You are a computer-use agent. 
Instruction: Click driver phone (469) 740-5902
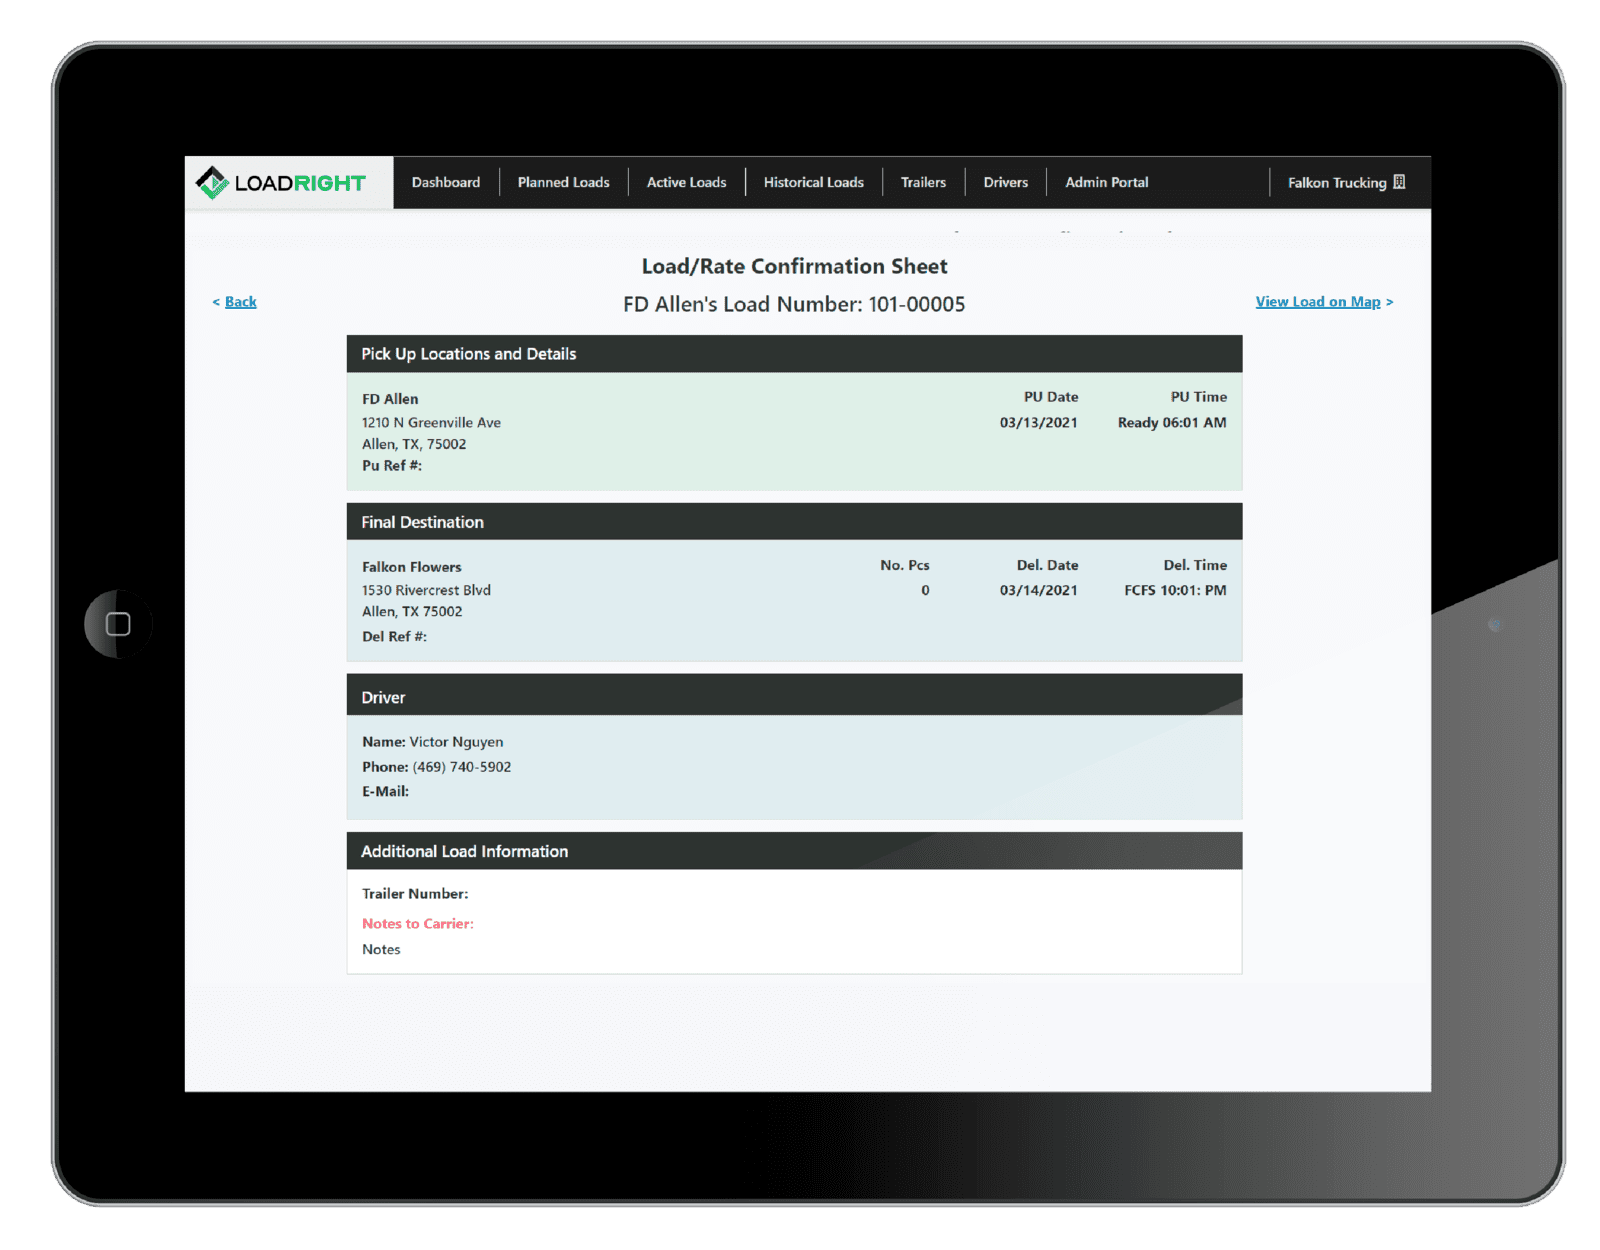pos(462,767)
